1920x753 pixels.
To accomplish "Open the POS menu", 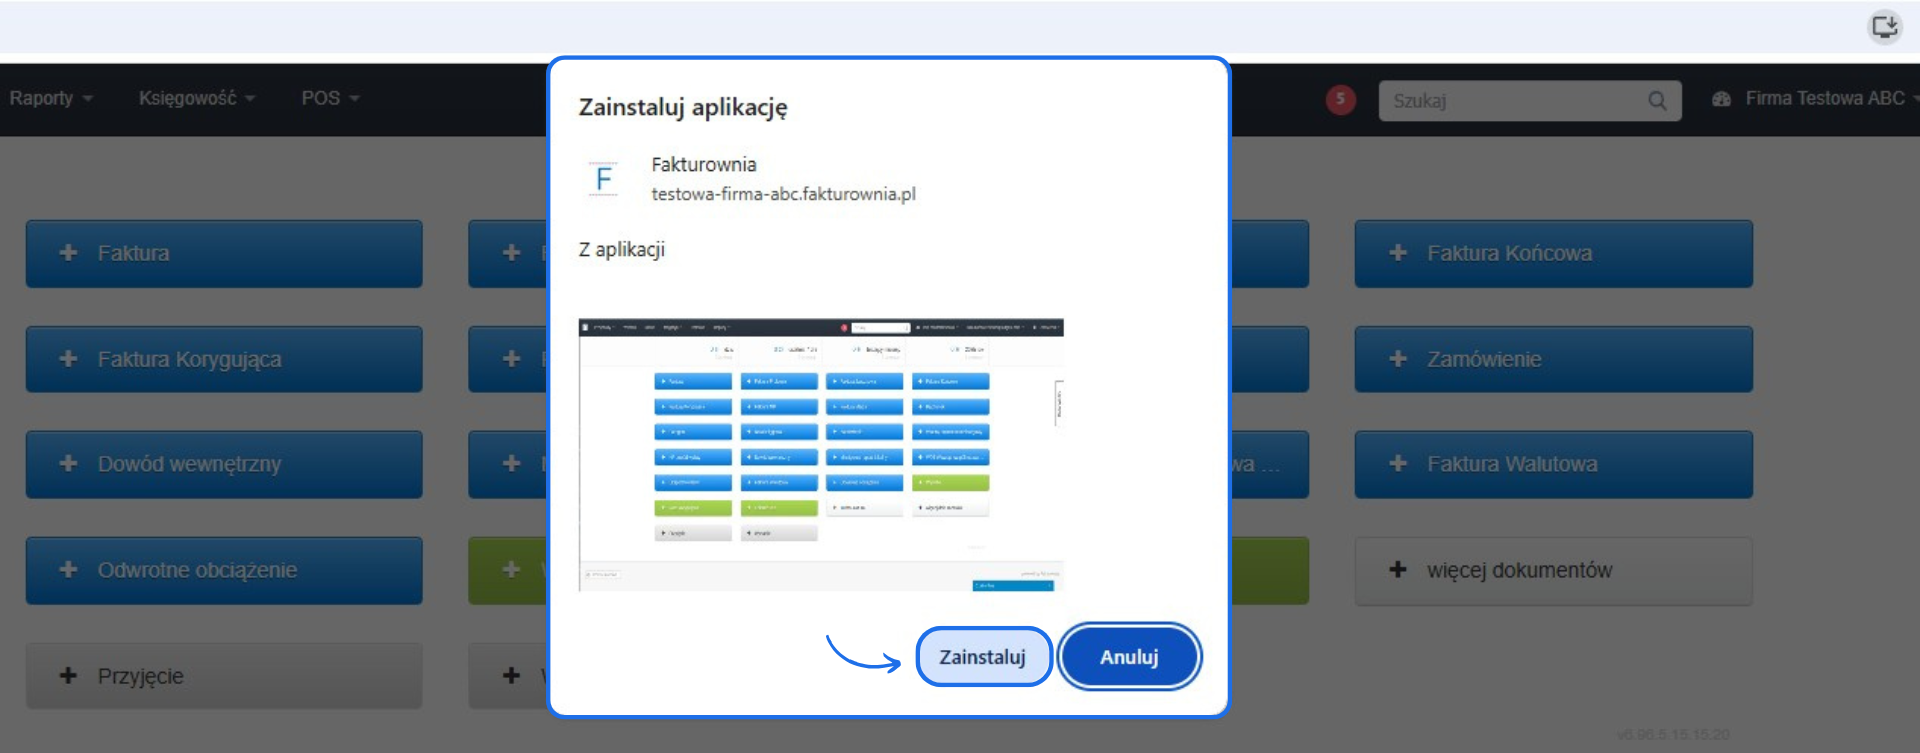I will (330, 98).
